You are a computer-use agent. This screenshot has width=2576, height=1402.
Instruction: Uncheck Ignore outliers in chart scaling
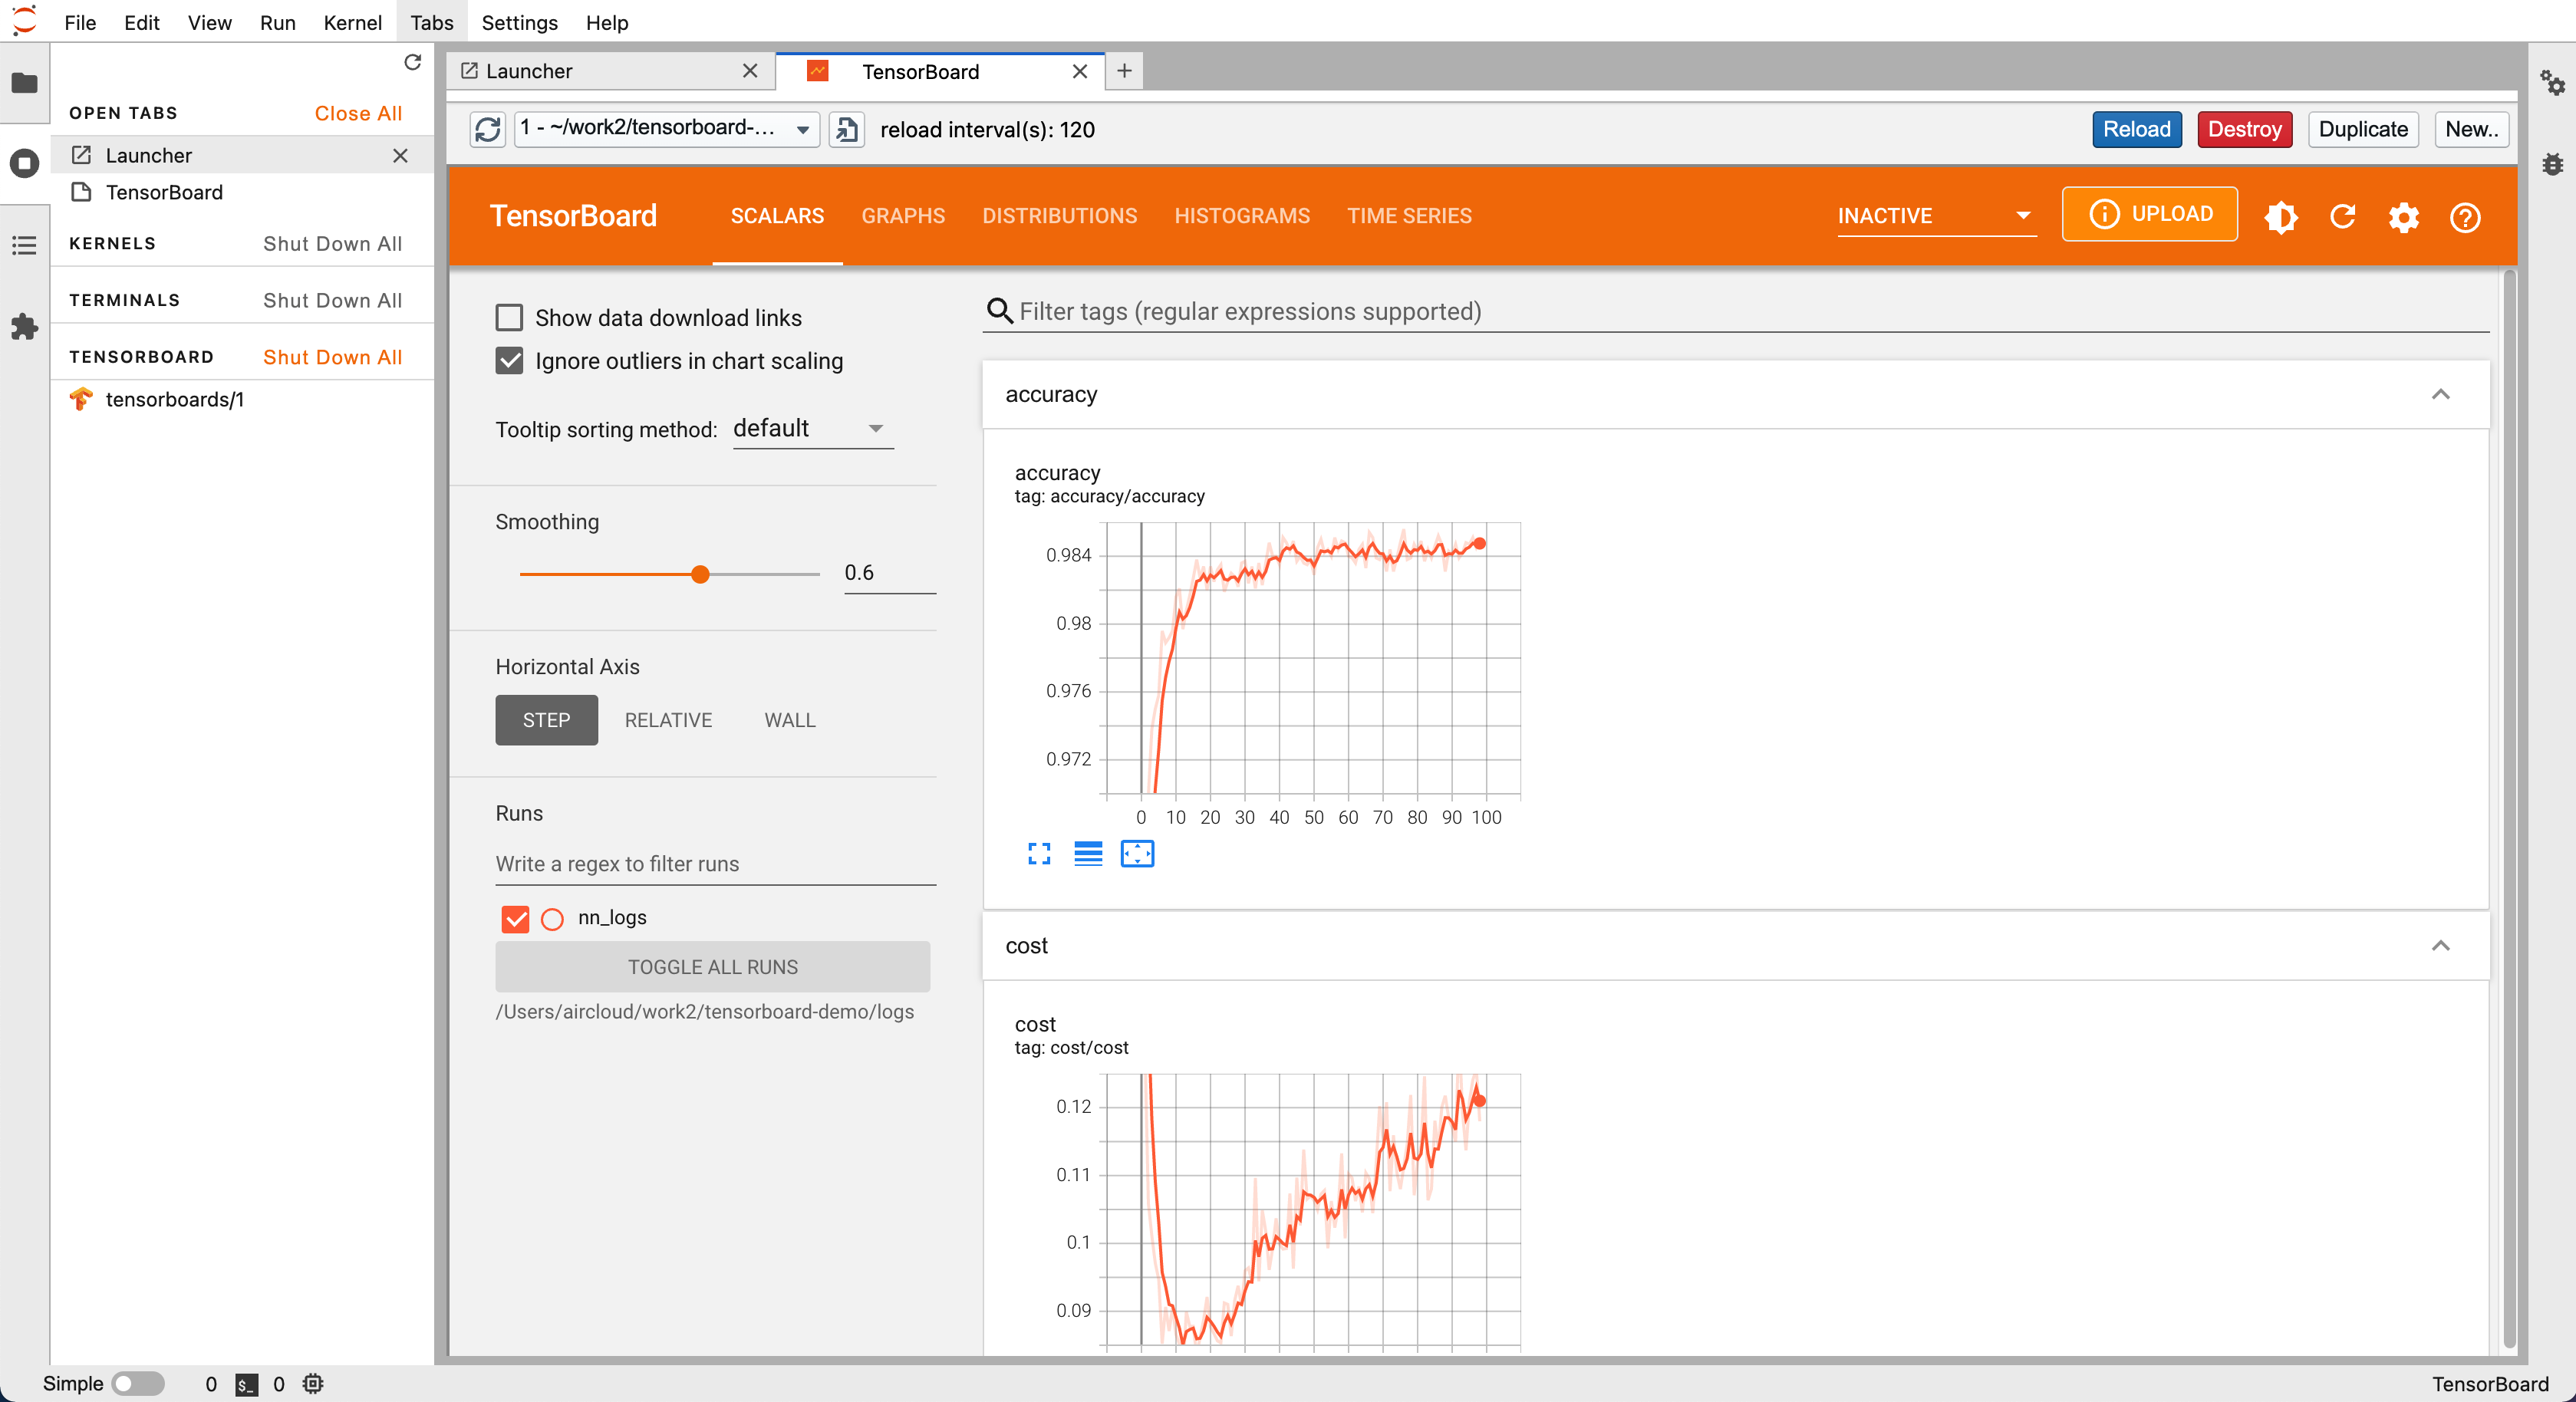click(509, 361)
